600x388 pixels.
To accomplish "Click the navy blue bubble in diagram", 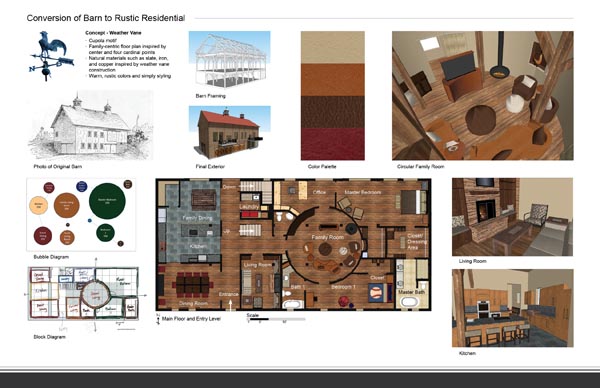I will (x=82, y=186).
